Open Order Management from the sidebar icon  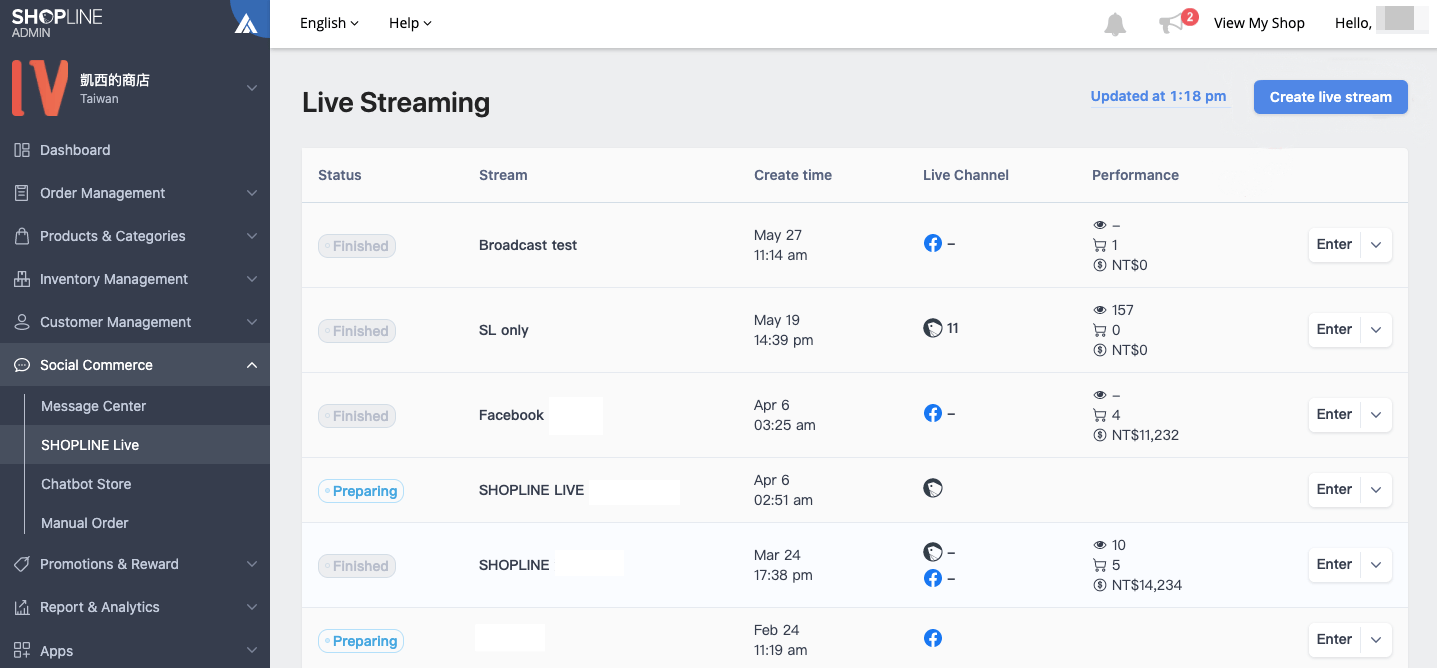coord(20,193)
